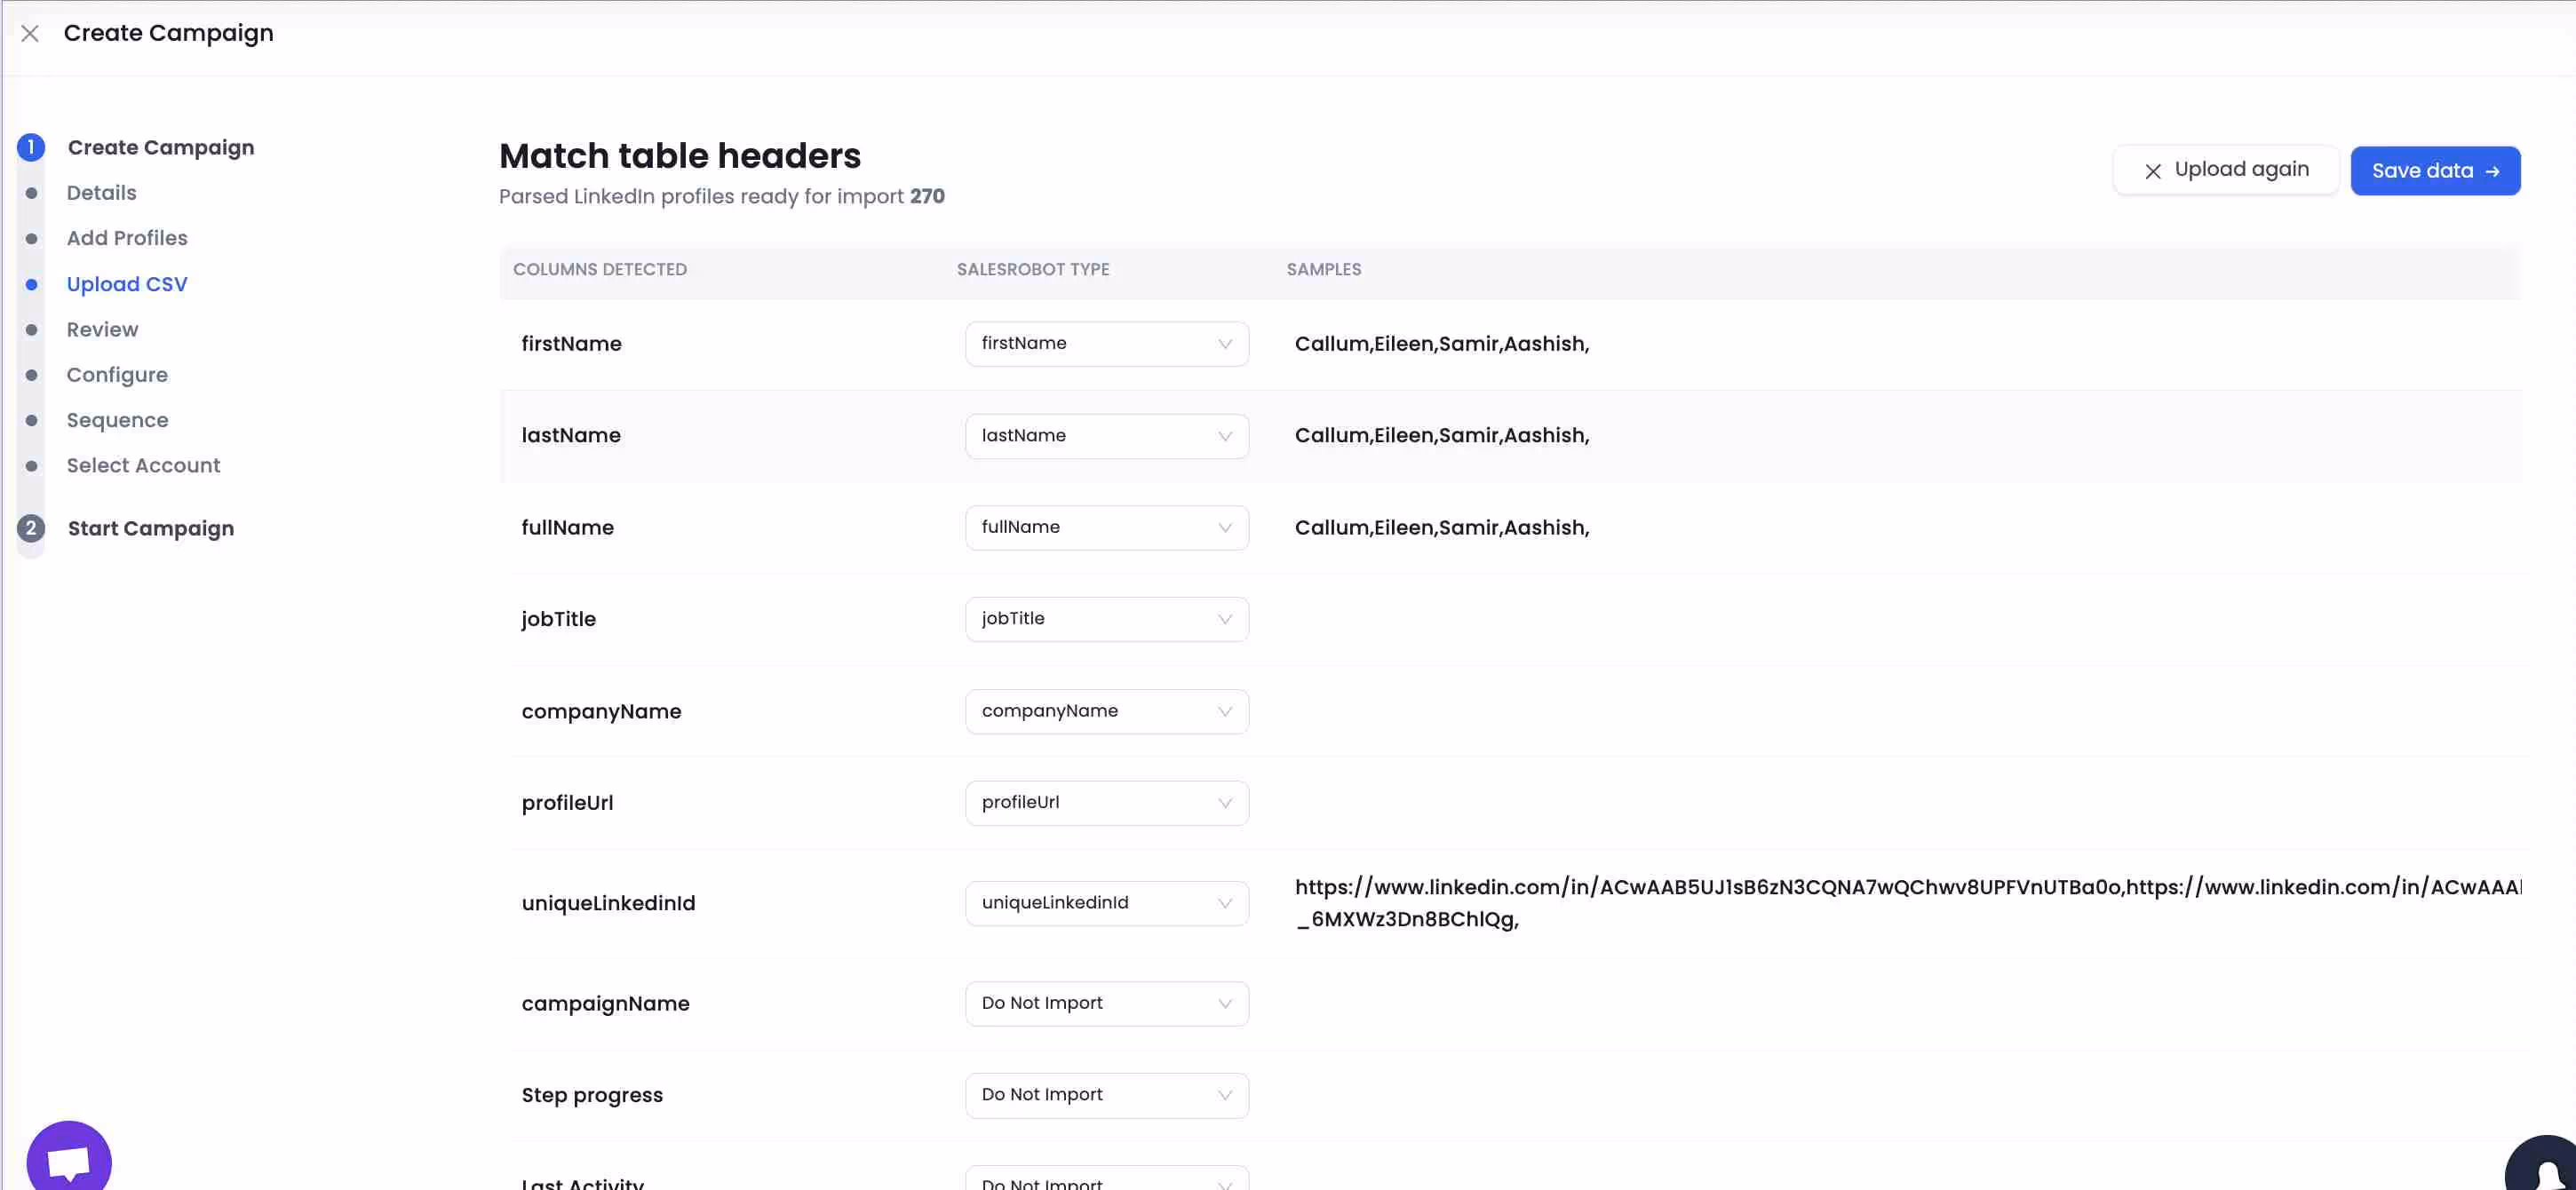
Task: Click the step 2 circle badge
Action: tap(31, 528)
